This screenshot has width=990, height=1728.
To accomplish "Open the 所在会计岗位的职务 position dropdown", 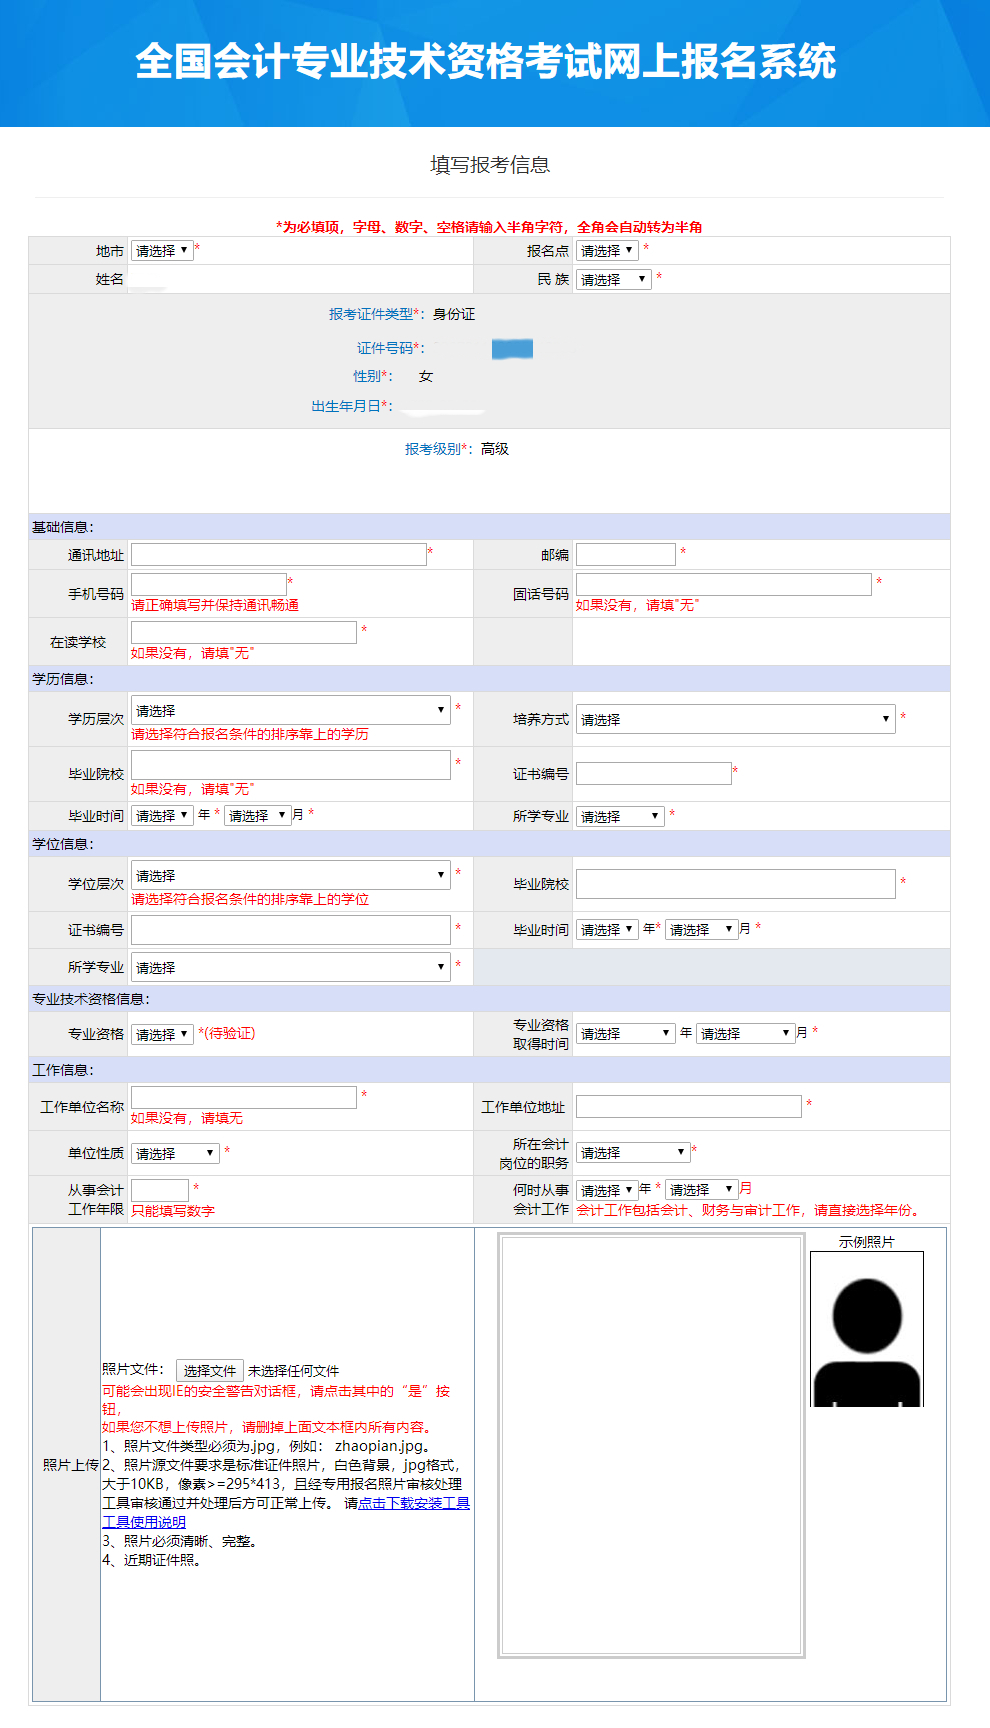I will tap(633, 1153).
